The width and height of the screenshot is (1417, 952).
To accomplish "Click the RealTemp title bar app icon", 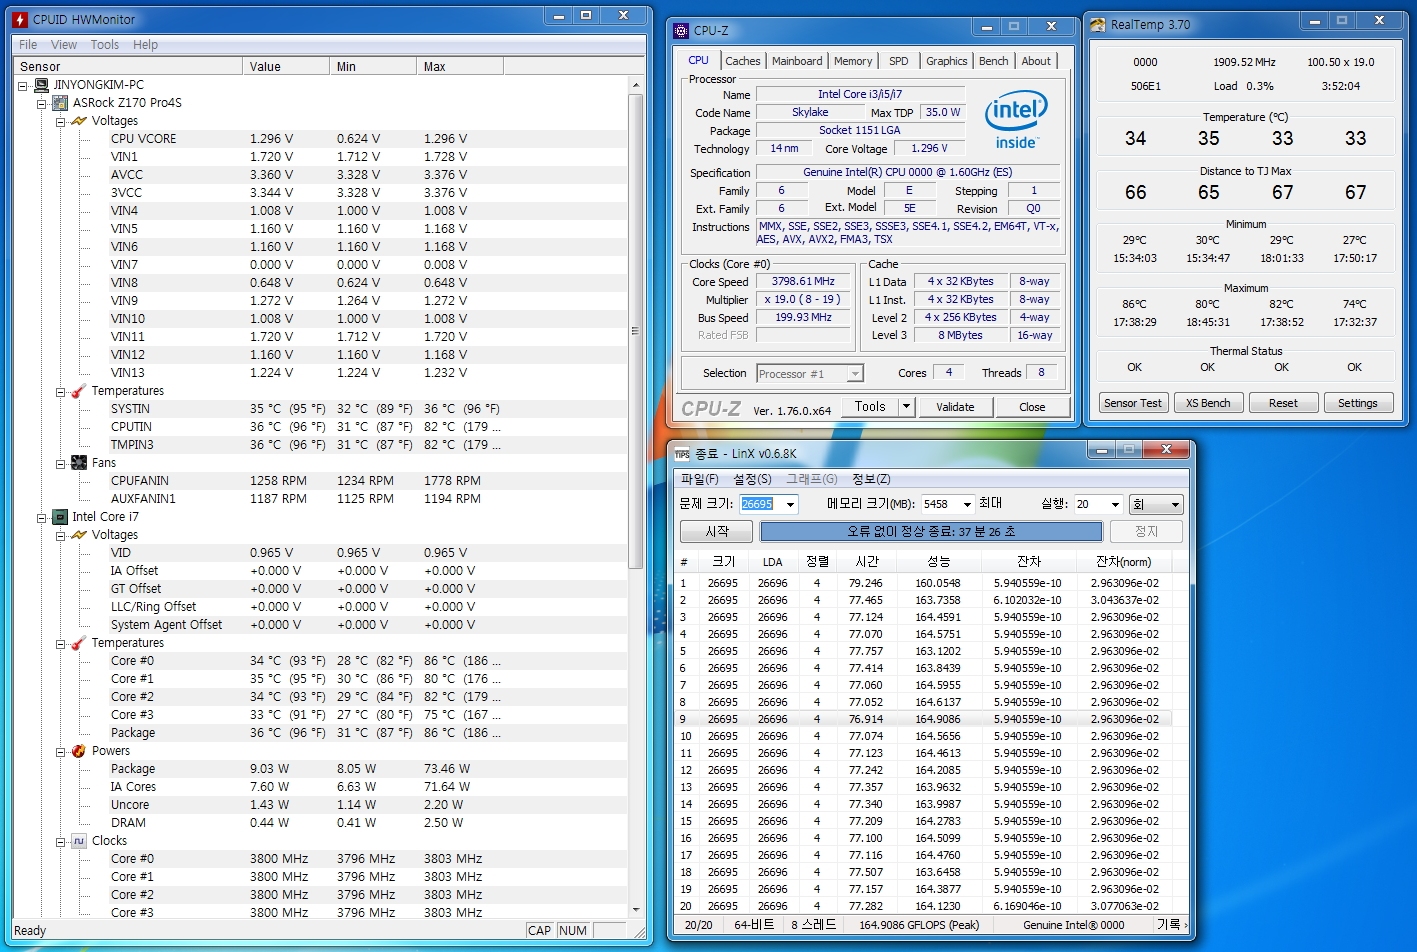I will (x=1098, y=25).
